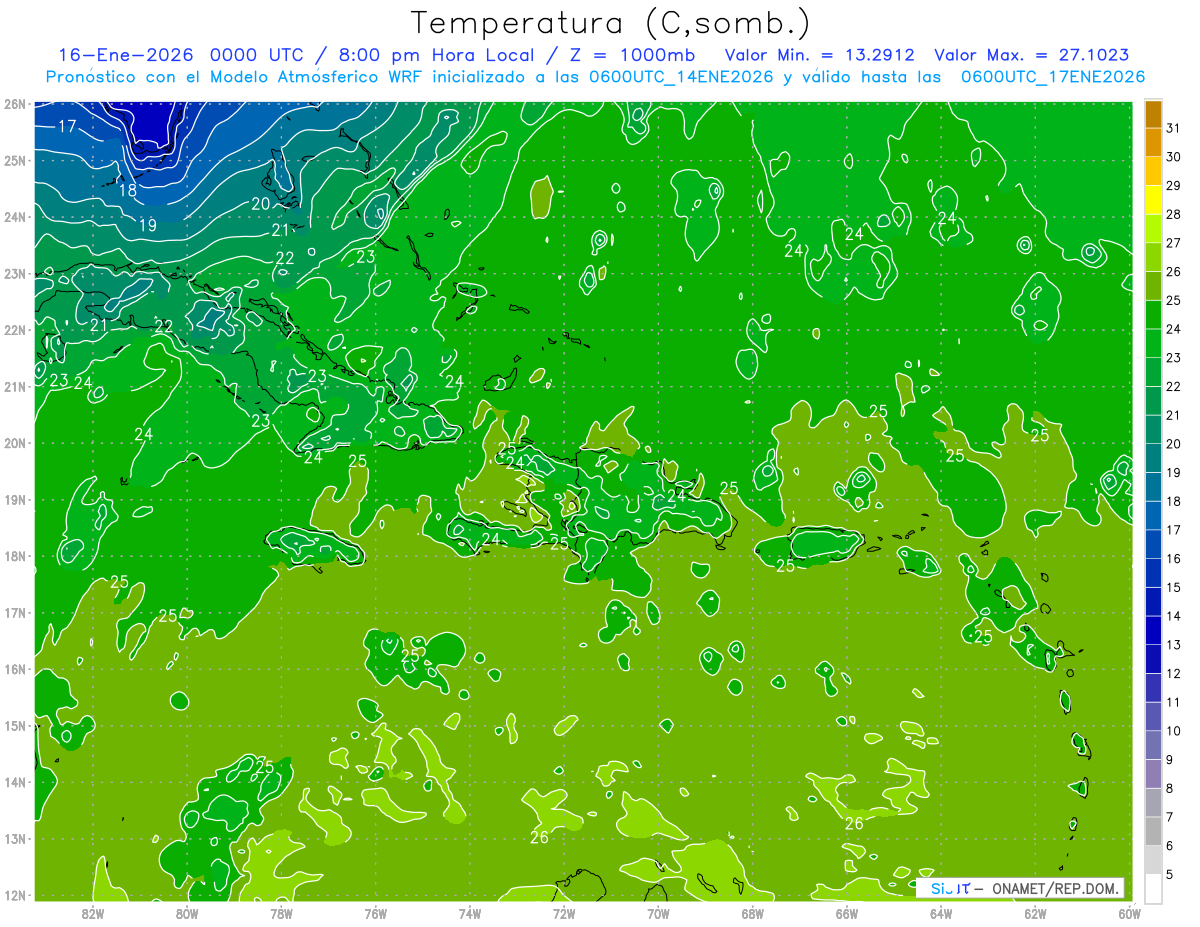
Task: Click the 19N latitude axis label
Action: 14,499
